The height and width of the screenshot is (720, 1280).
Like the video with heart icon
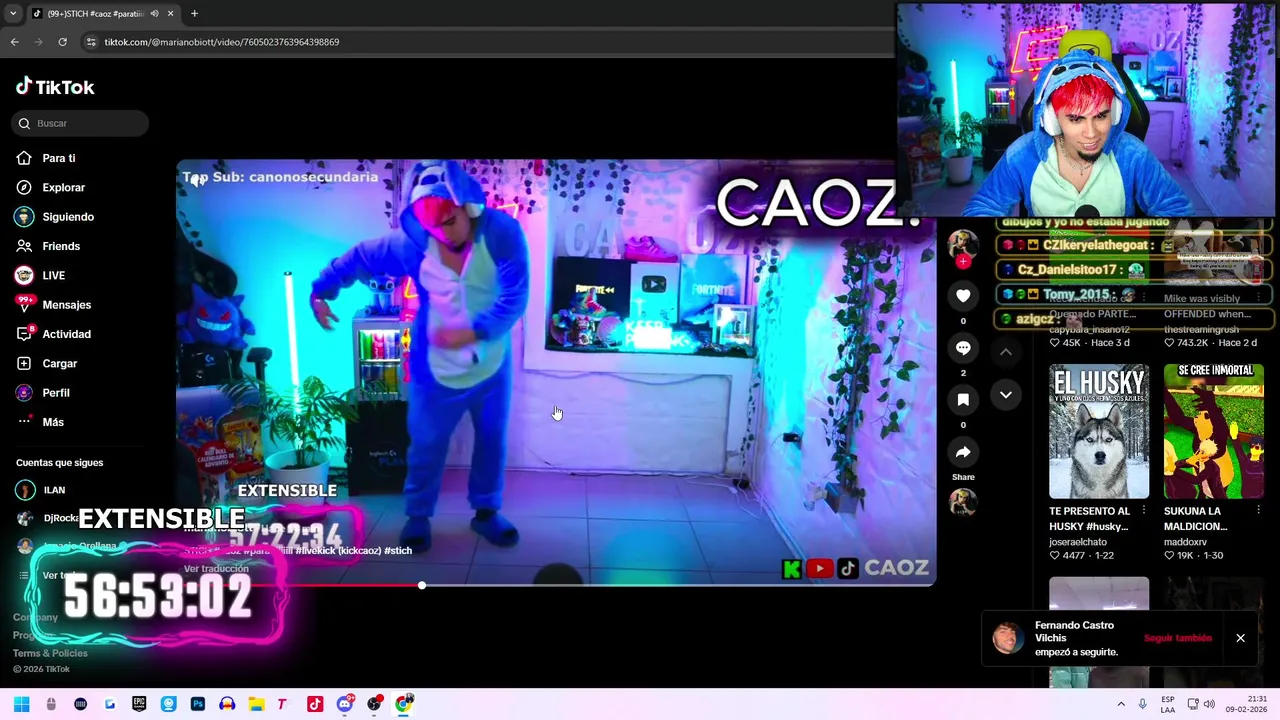[963, 296]
